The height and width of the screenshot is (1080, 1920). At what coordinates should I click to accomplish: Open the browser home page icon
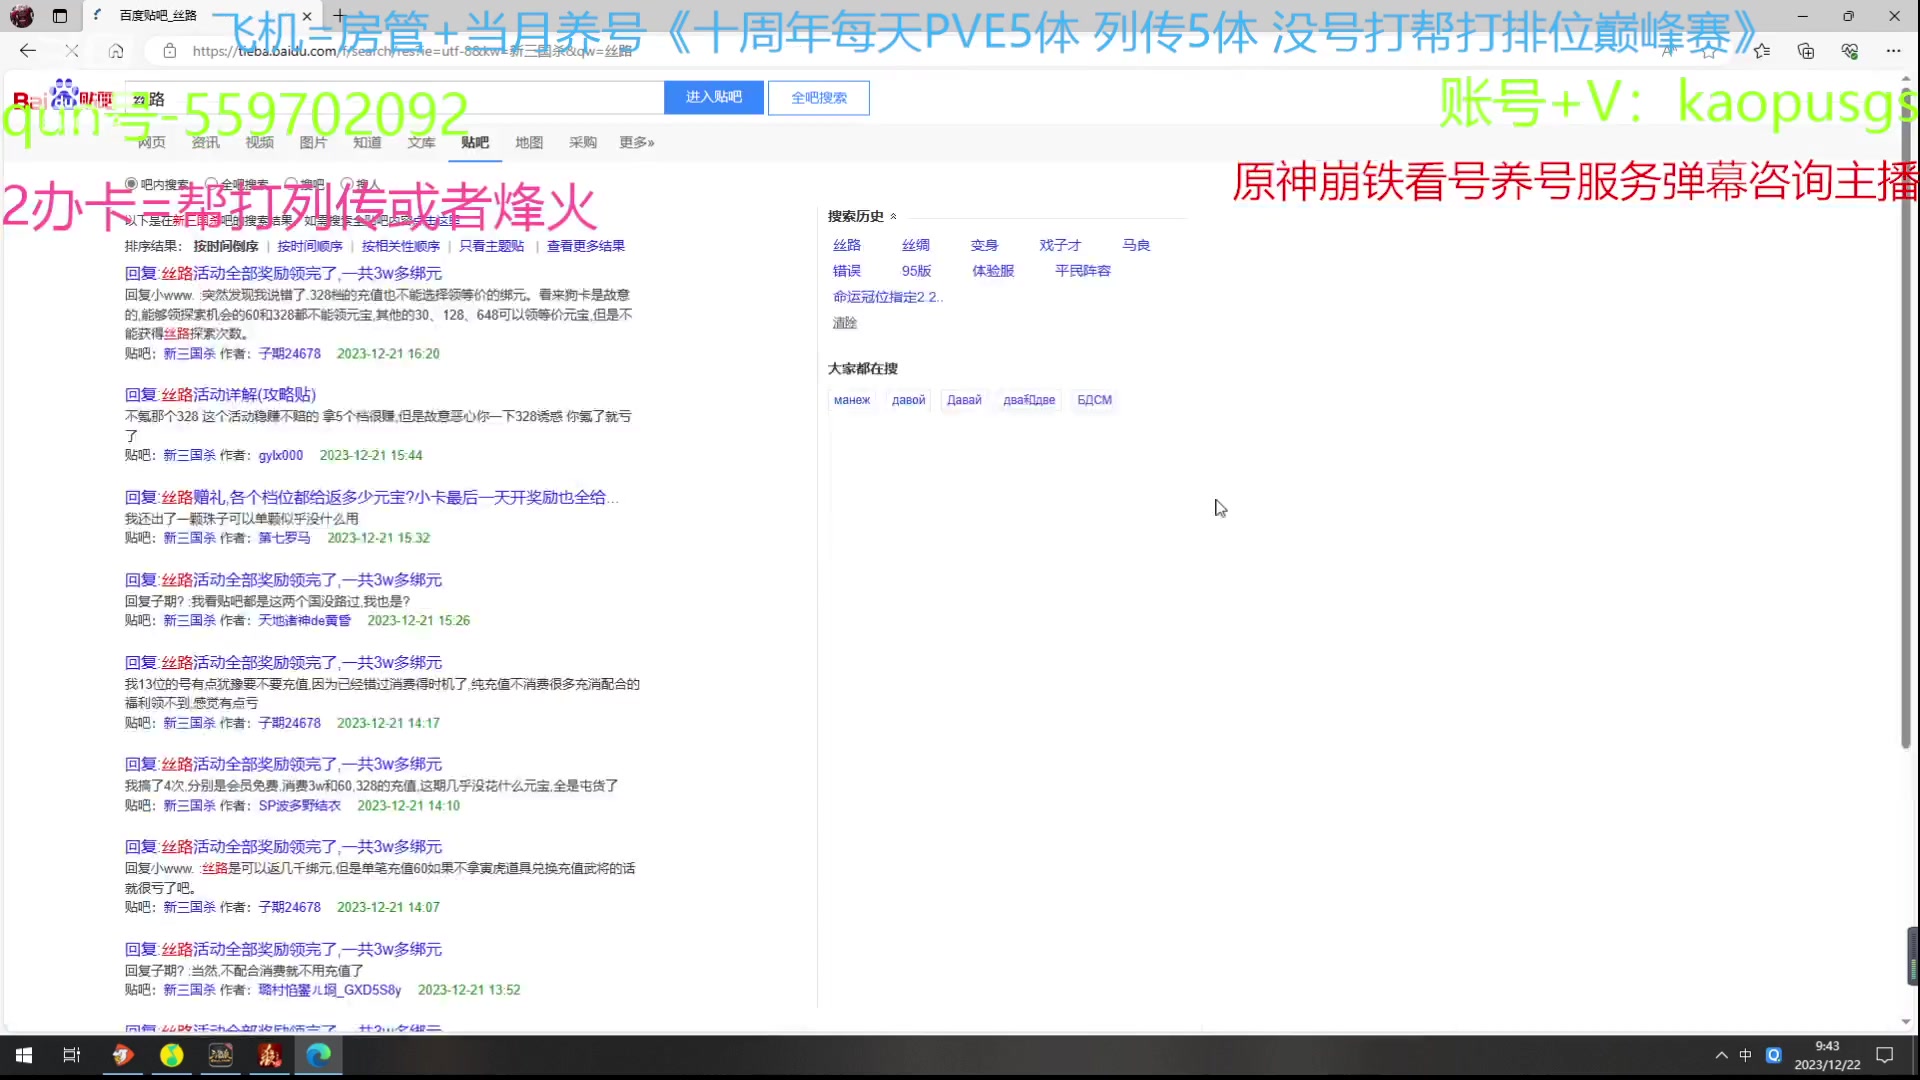click(116, 50)
